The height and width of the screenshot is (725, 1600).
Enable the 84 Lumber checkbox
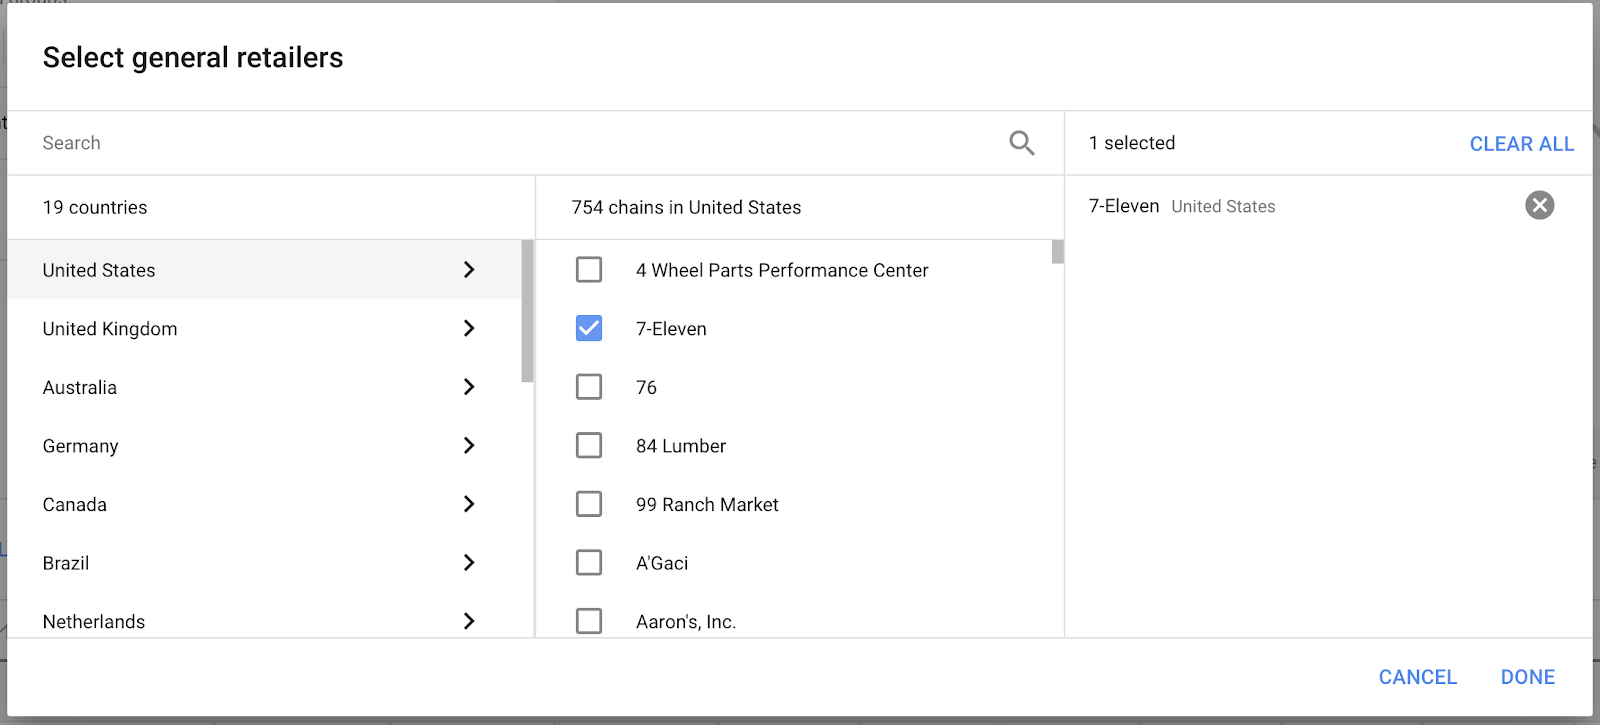589,446
